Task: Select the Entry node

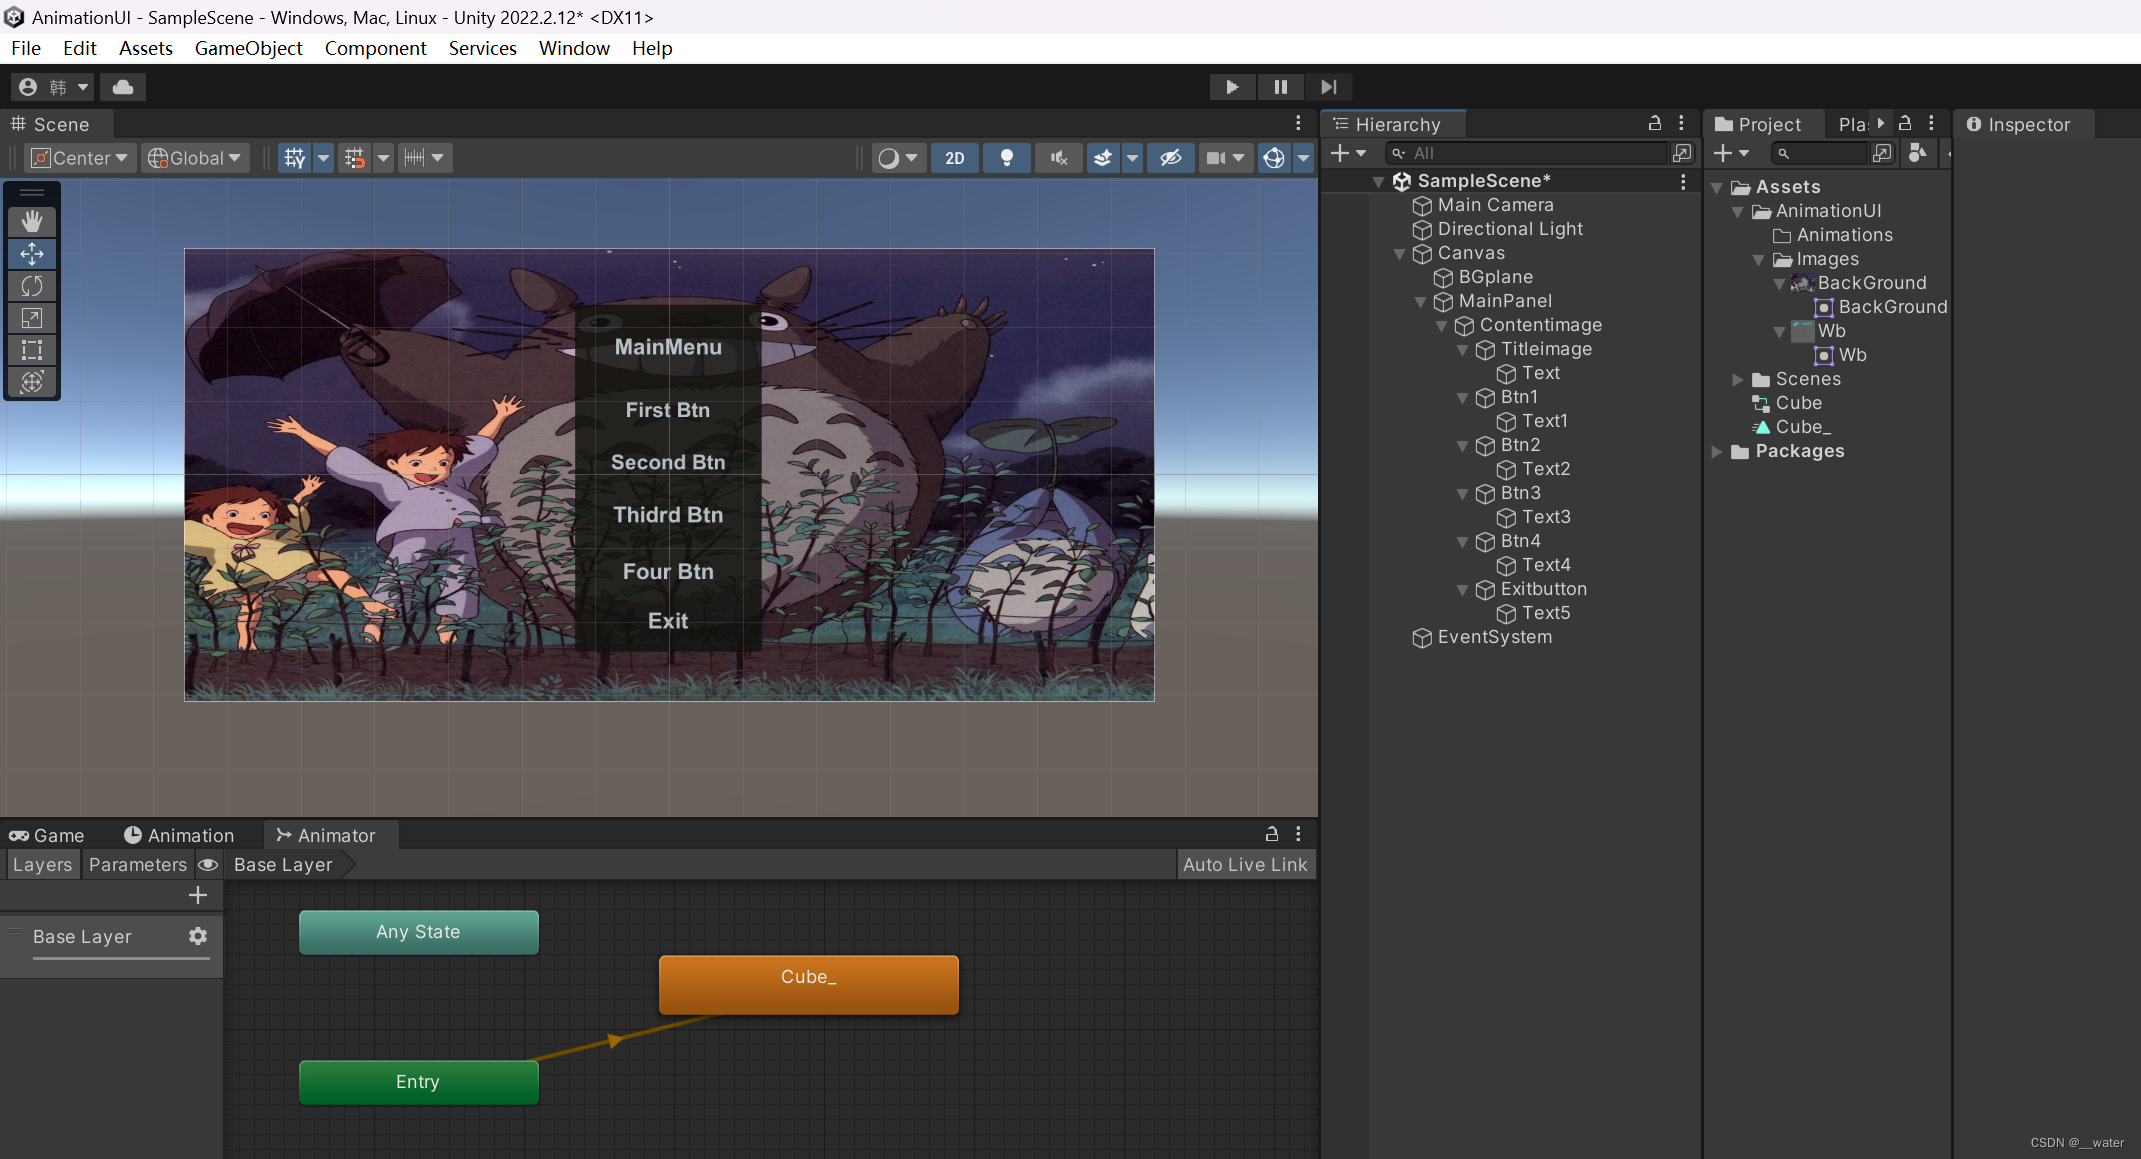Action: click(418, 1082)
